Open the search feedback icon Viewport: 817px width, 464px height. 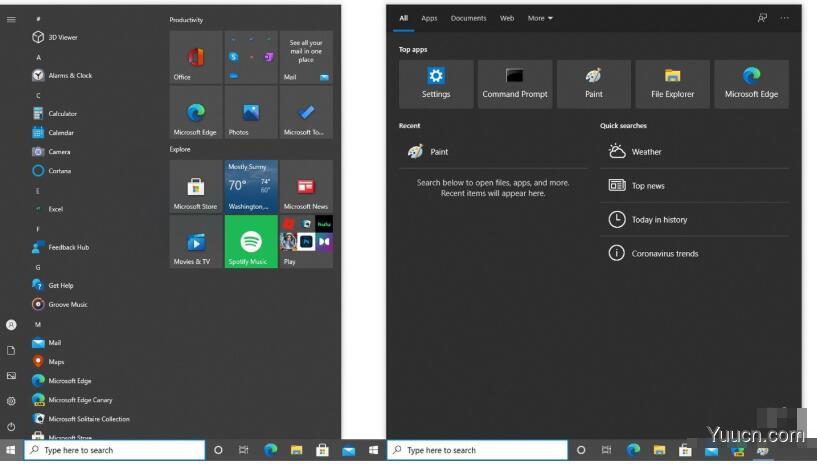pyautogui.click(x=762, y=18)
